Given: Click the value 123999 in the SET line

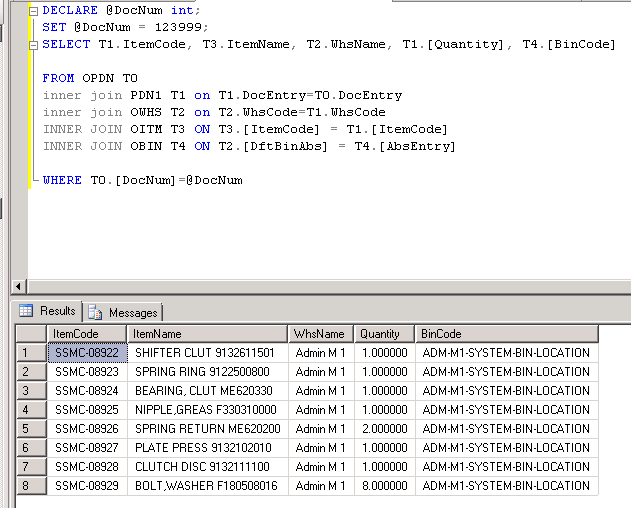Looking at the screenshot, I should pyautogui.click(x=178, y=27).
